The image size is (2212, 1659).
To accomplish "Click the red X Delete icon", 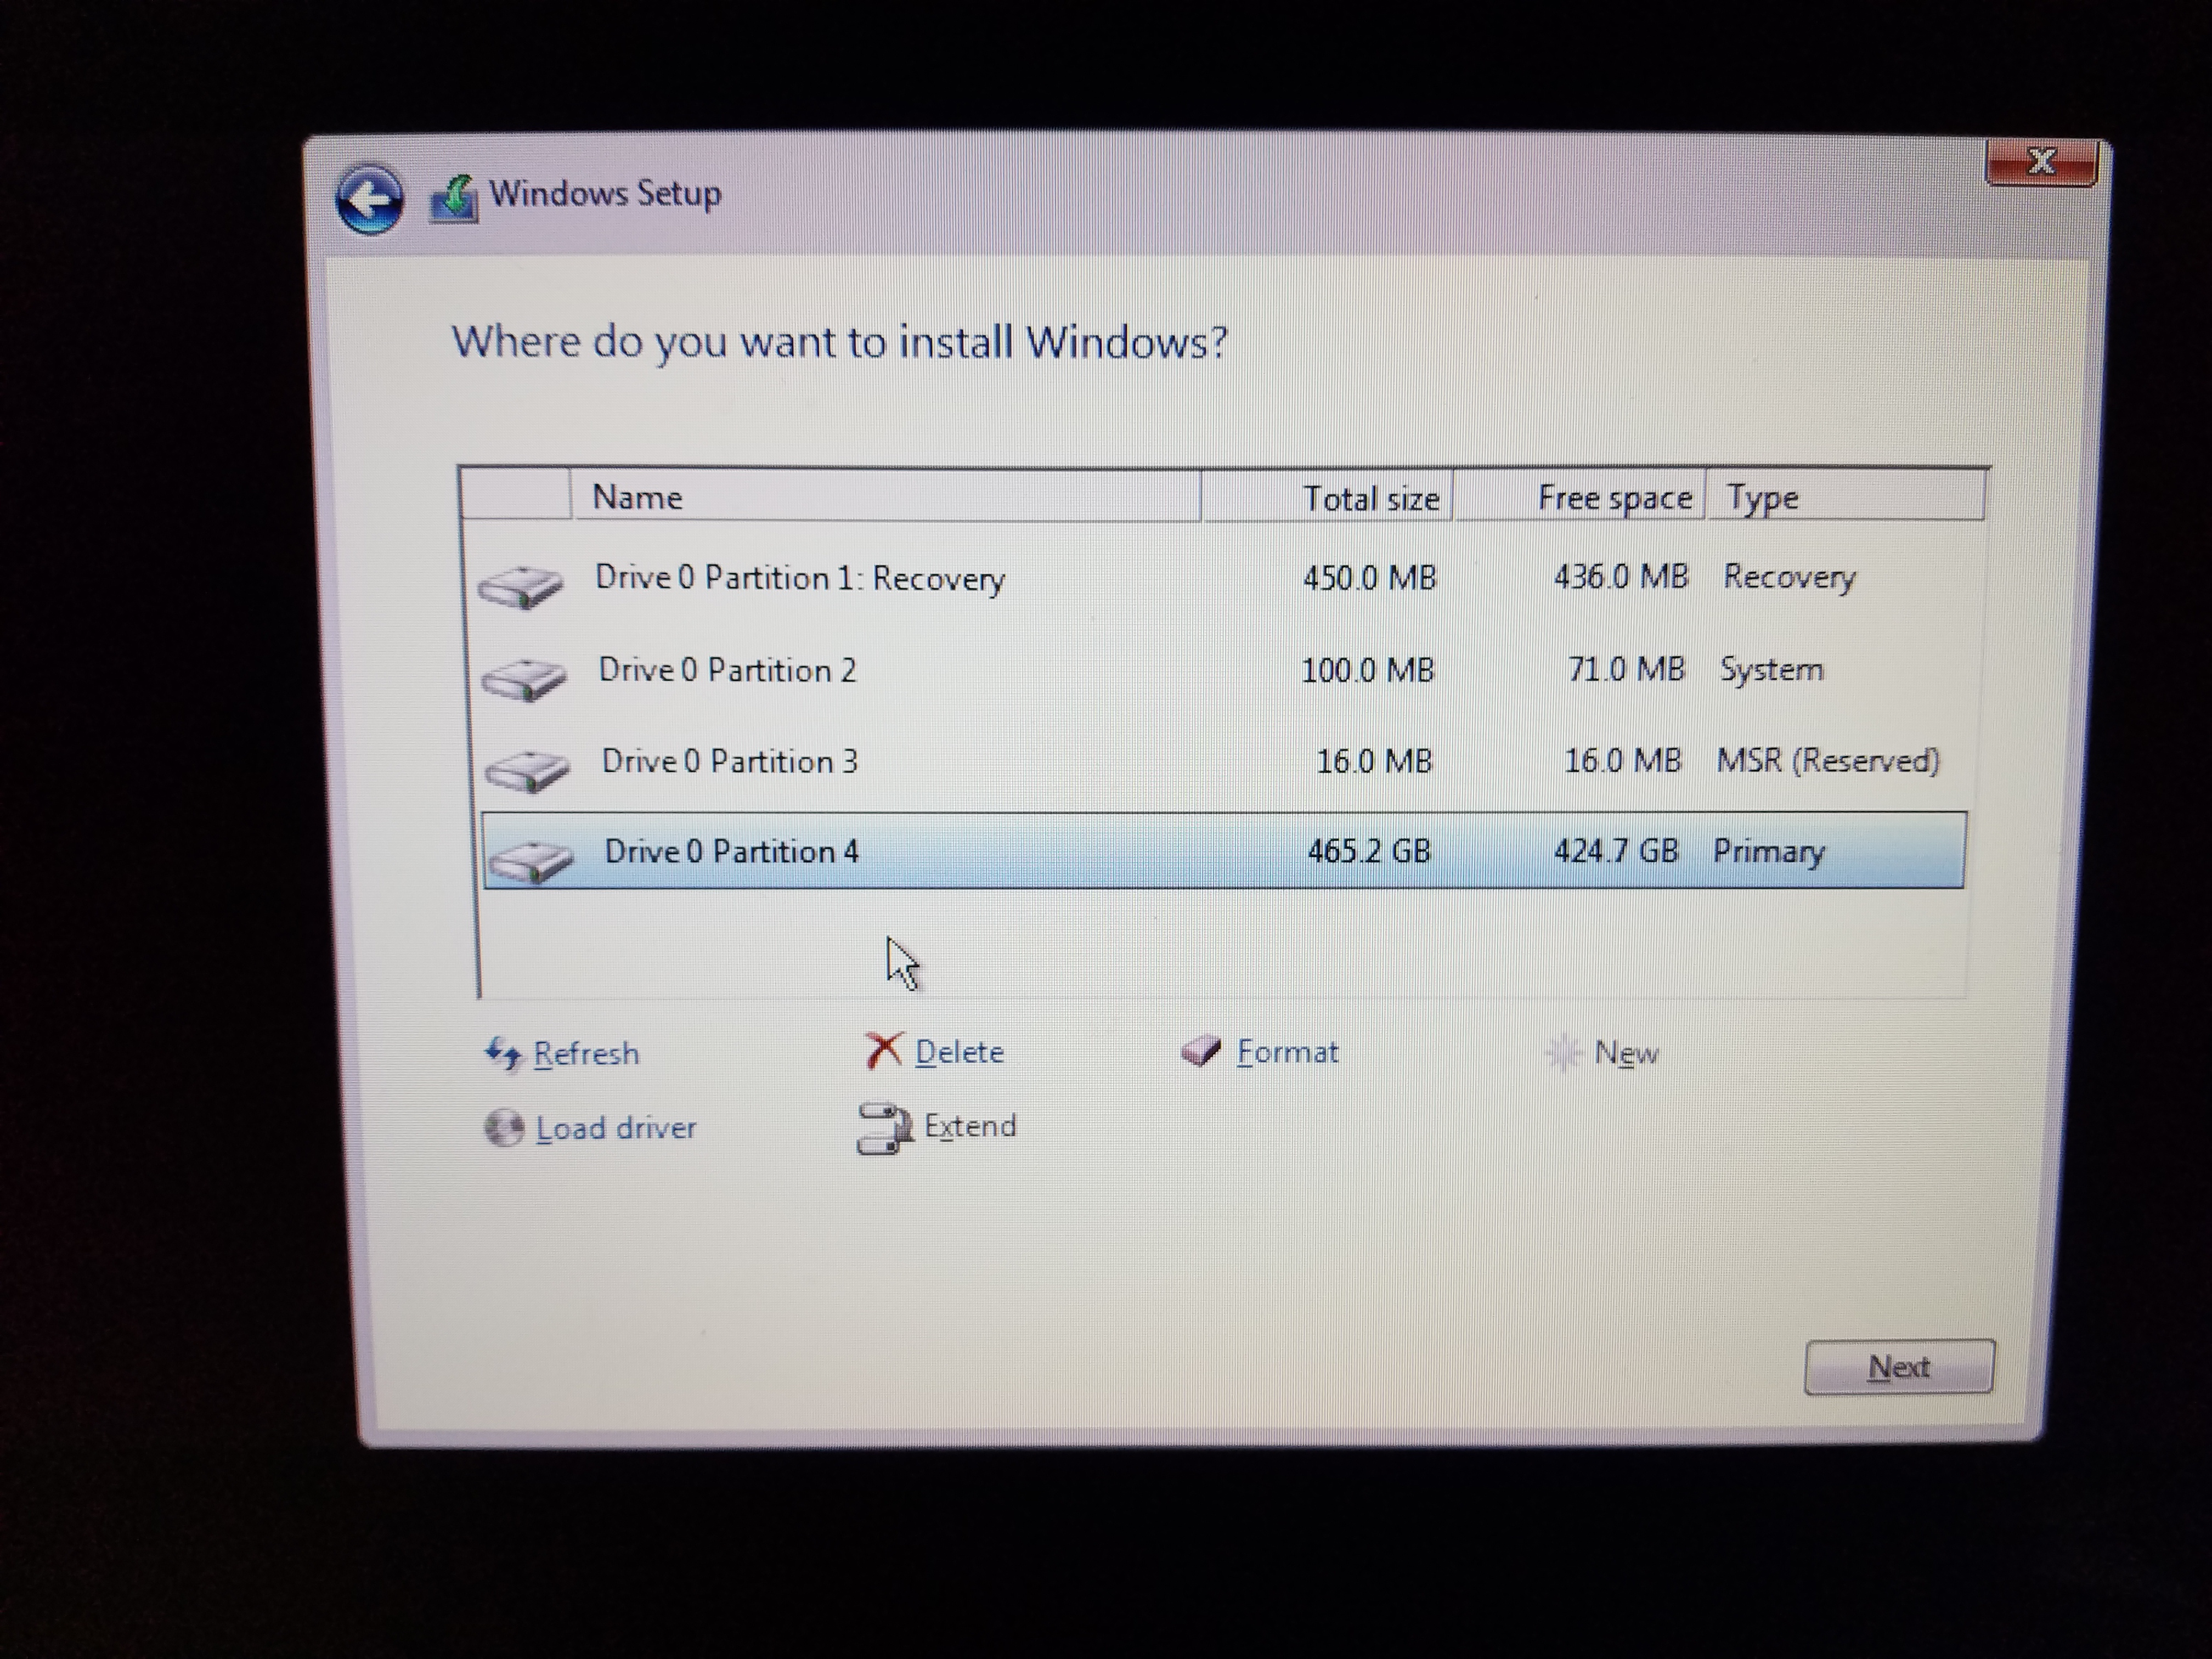I will point(884,1051).
